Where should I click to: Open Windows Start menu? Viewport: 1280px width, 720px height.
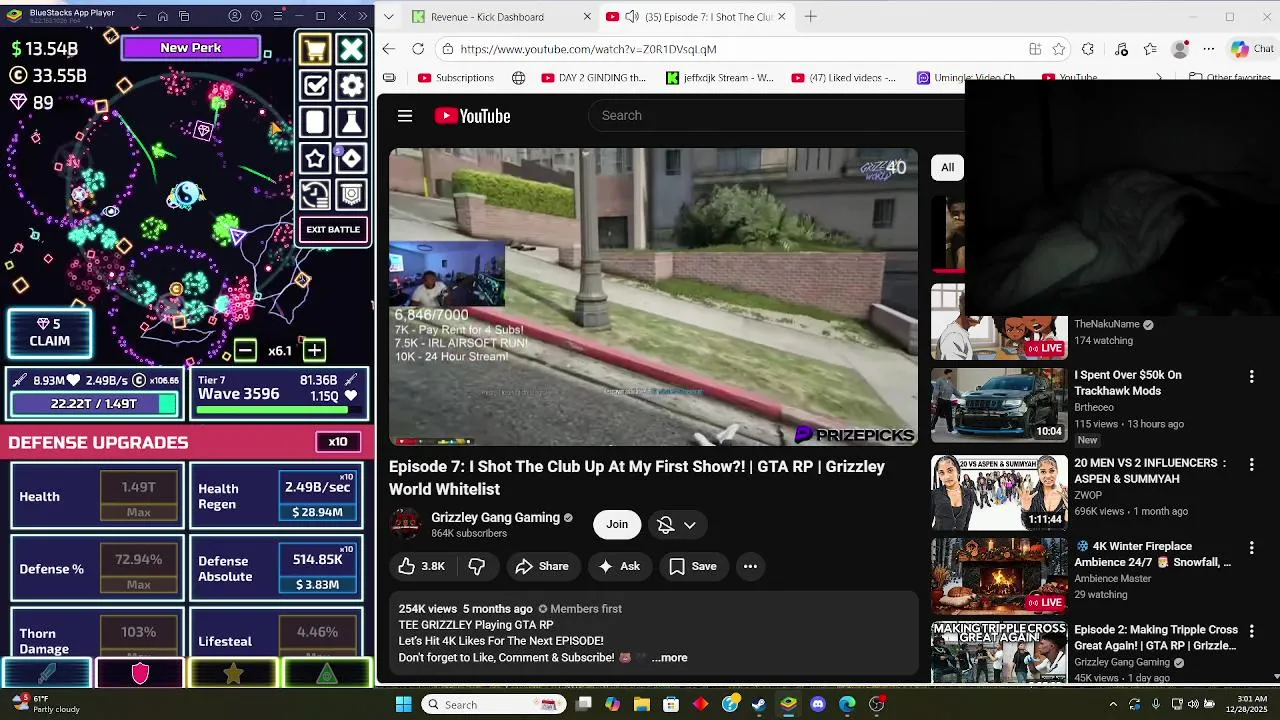pyautogui.click(x=403, y=704)
